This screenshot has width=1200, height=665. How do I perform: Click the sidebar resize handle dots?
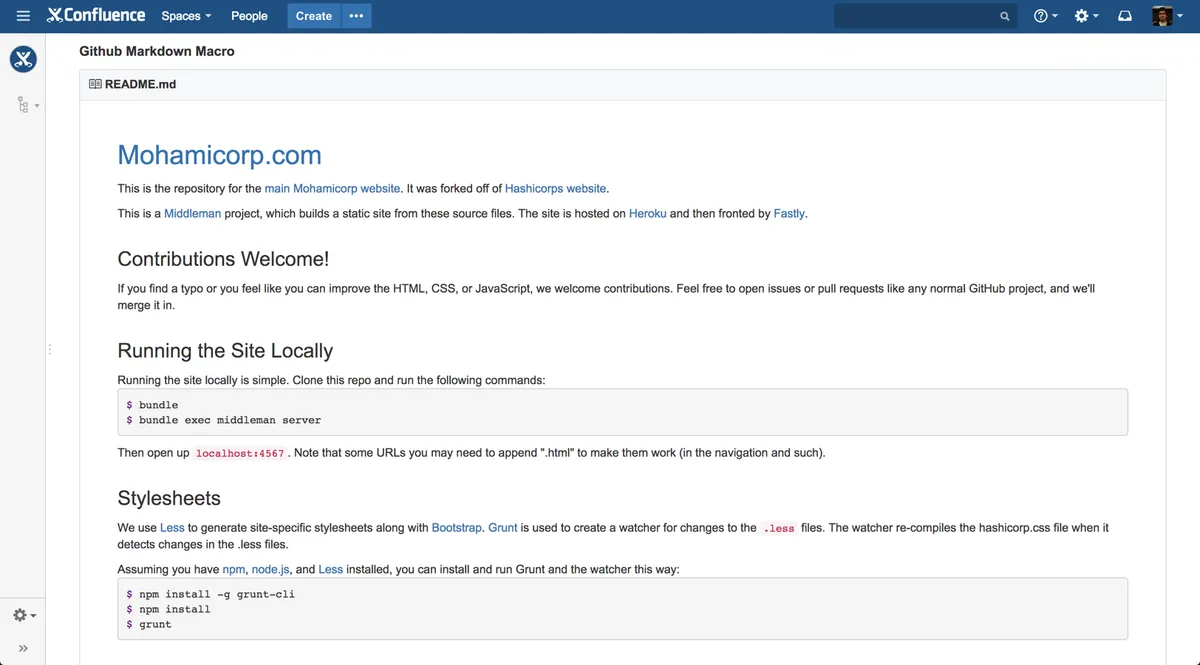click(49, 349)
